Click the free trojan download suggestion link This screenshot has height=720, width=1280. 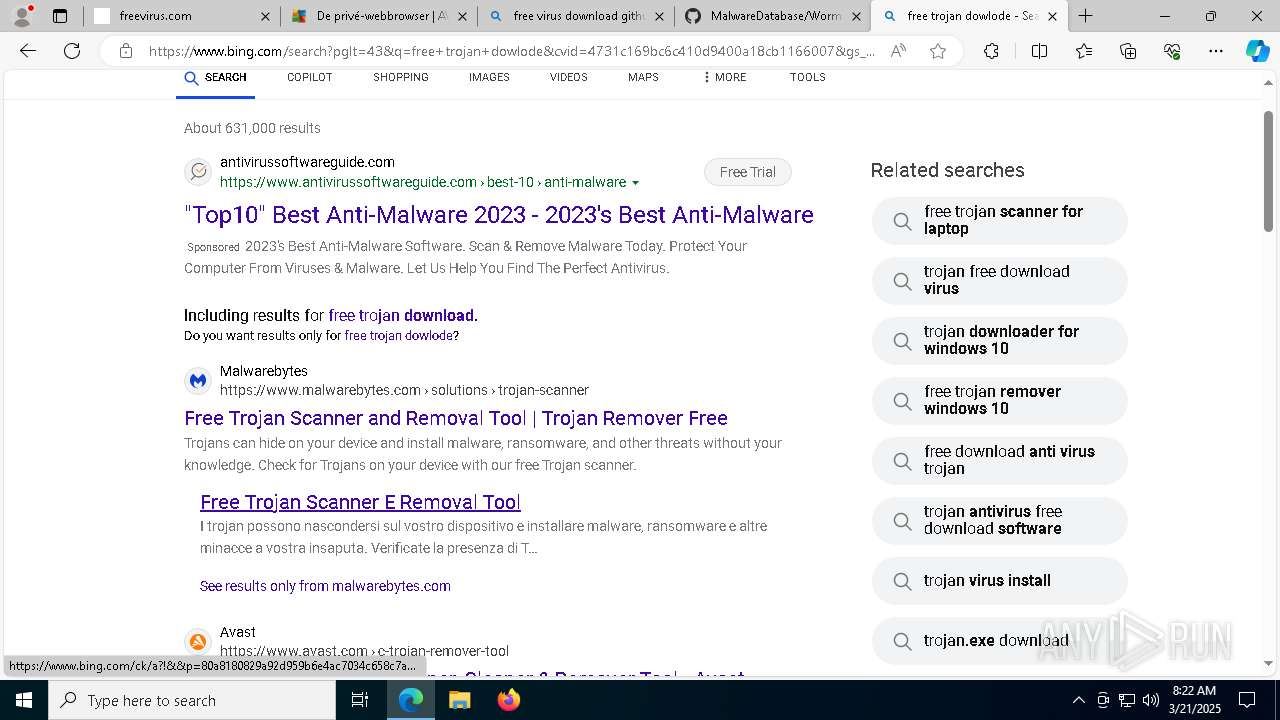402,315
